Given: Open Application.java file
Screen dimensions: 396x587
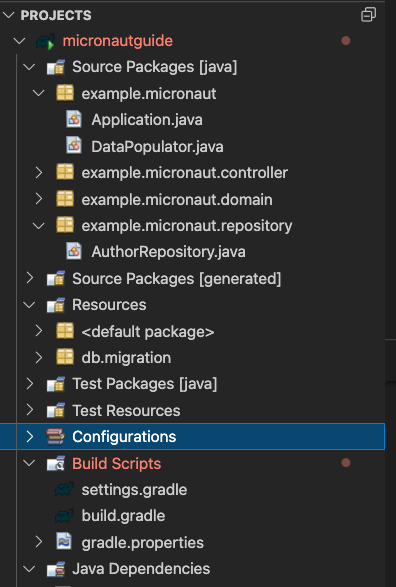Looking at the screenshot, I should pyautogui.click(x=147, y=120).
